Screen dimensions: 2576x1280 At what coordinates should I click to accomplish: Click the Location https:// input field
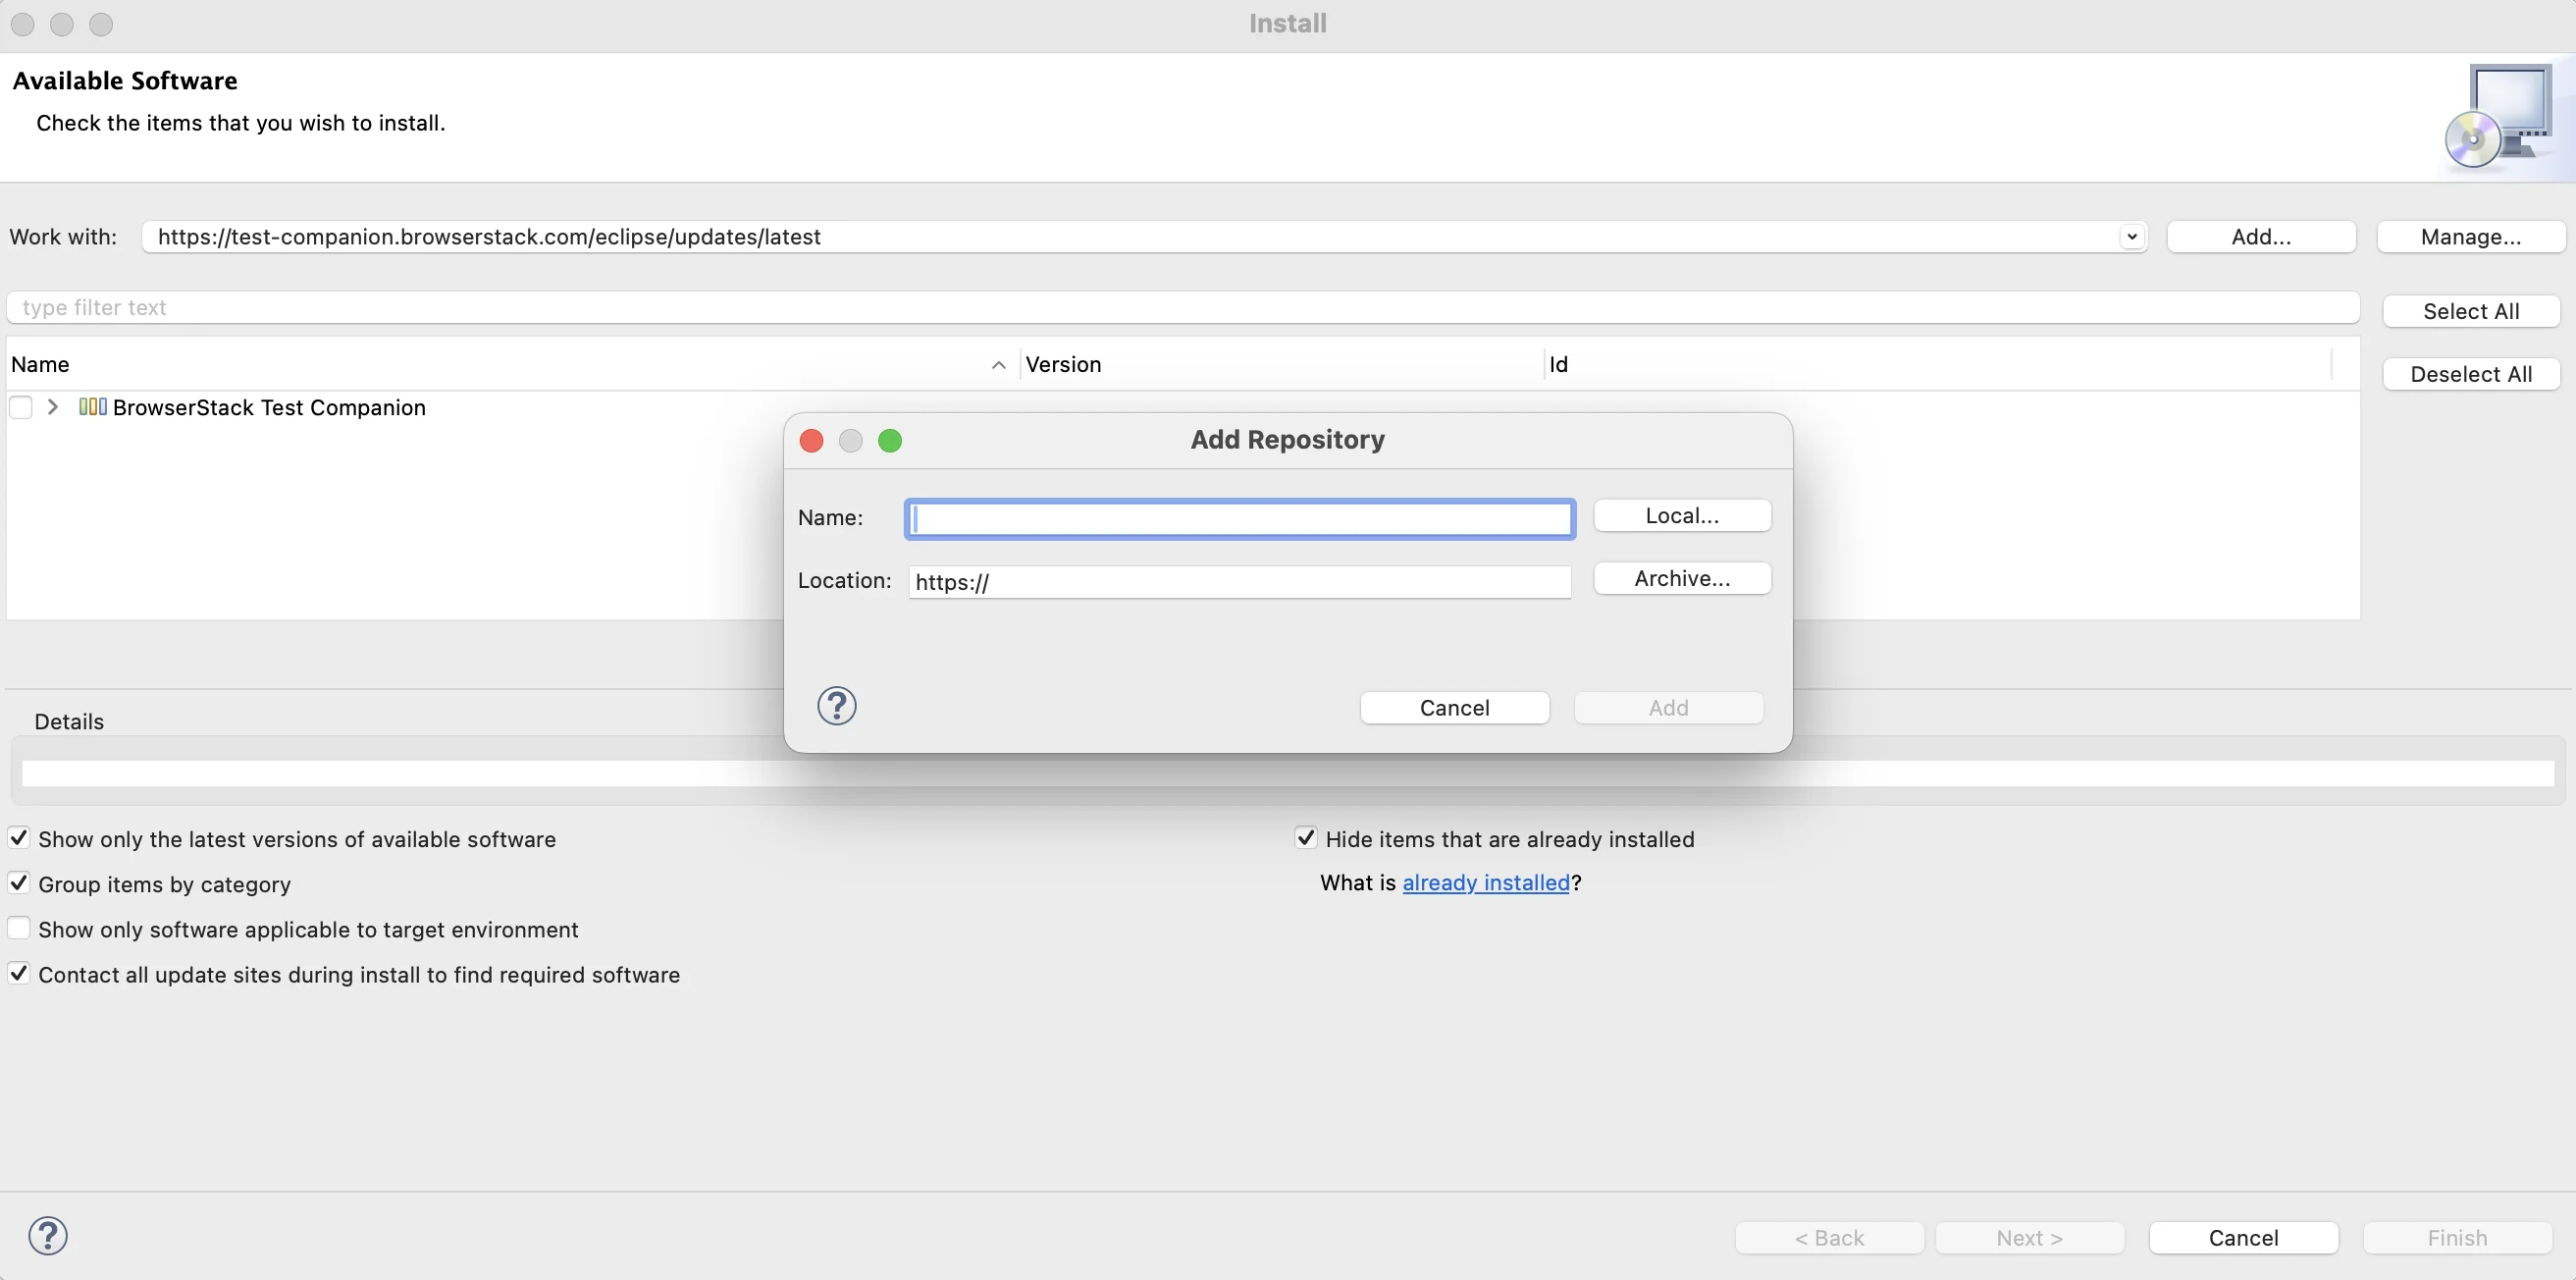[x=1240, y=582]
